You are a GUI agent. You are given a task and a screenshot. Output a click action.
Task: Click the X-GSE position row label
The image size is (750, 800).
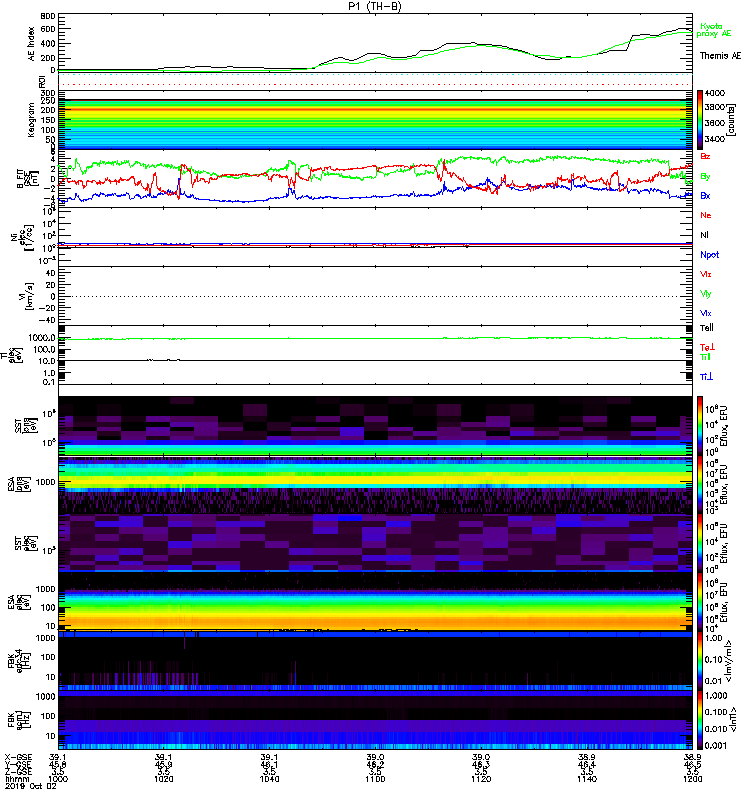[18, 757]
